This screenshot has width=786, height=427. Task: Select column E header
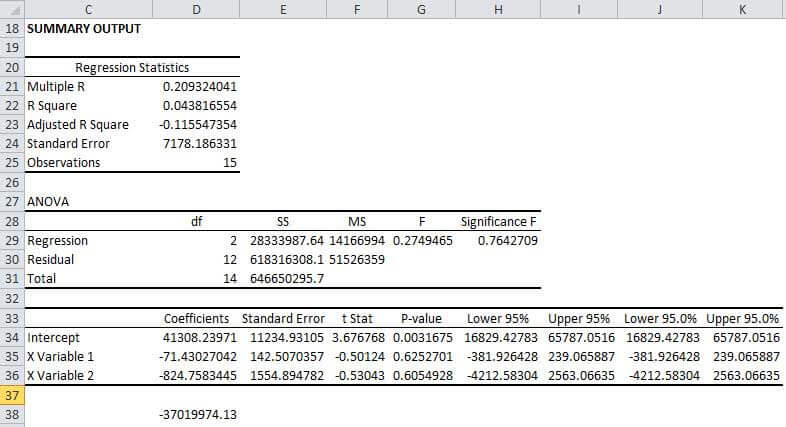[283, 10]
